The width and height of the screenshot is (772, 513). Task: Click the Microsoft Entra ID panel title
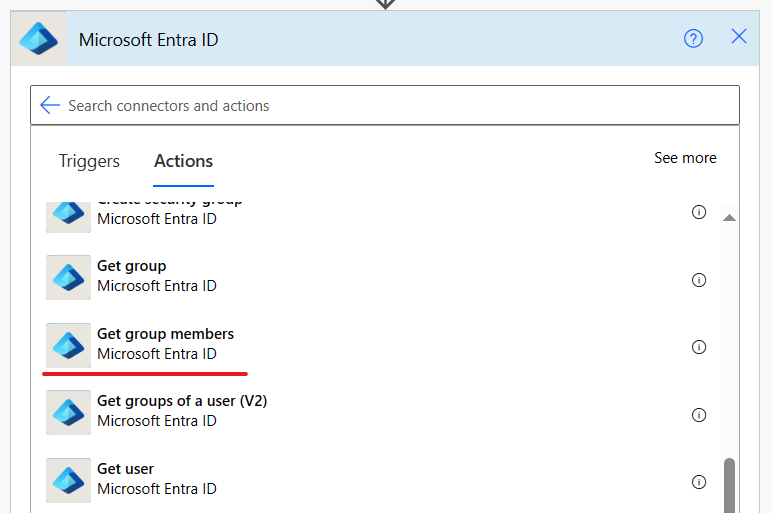(x=148, y=40)
